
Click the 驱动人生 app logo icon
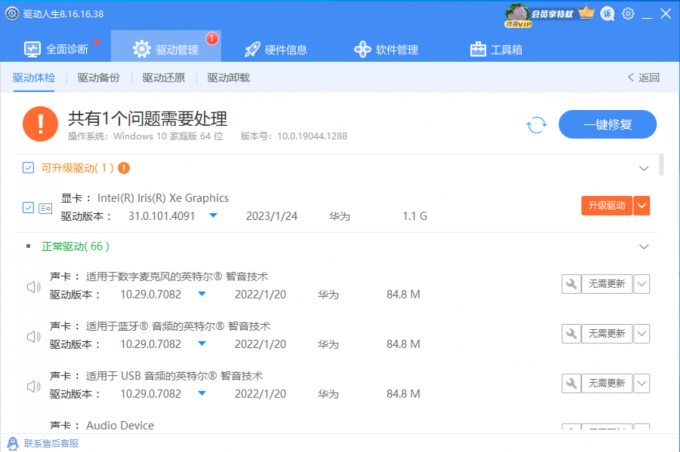(12, 13)
